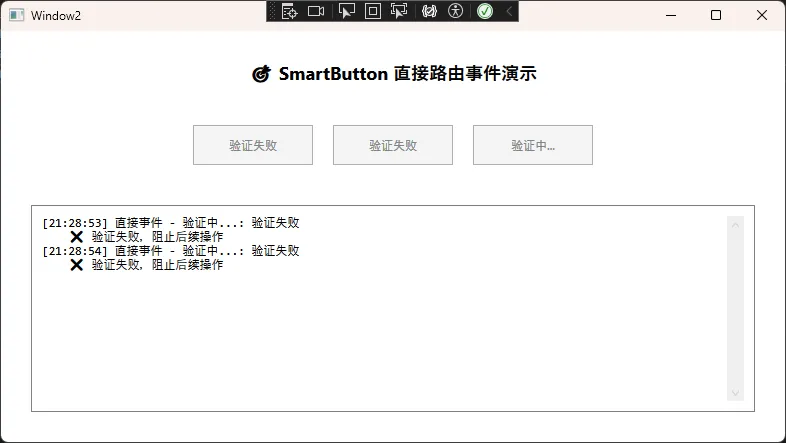Click the first 21:28:53 log entry line

(170, 223)
